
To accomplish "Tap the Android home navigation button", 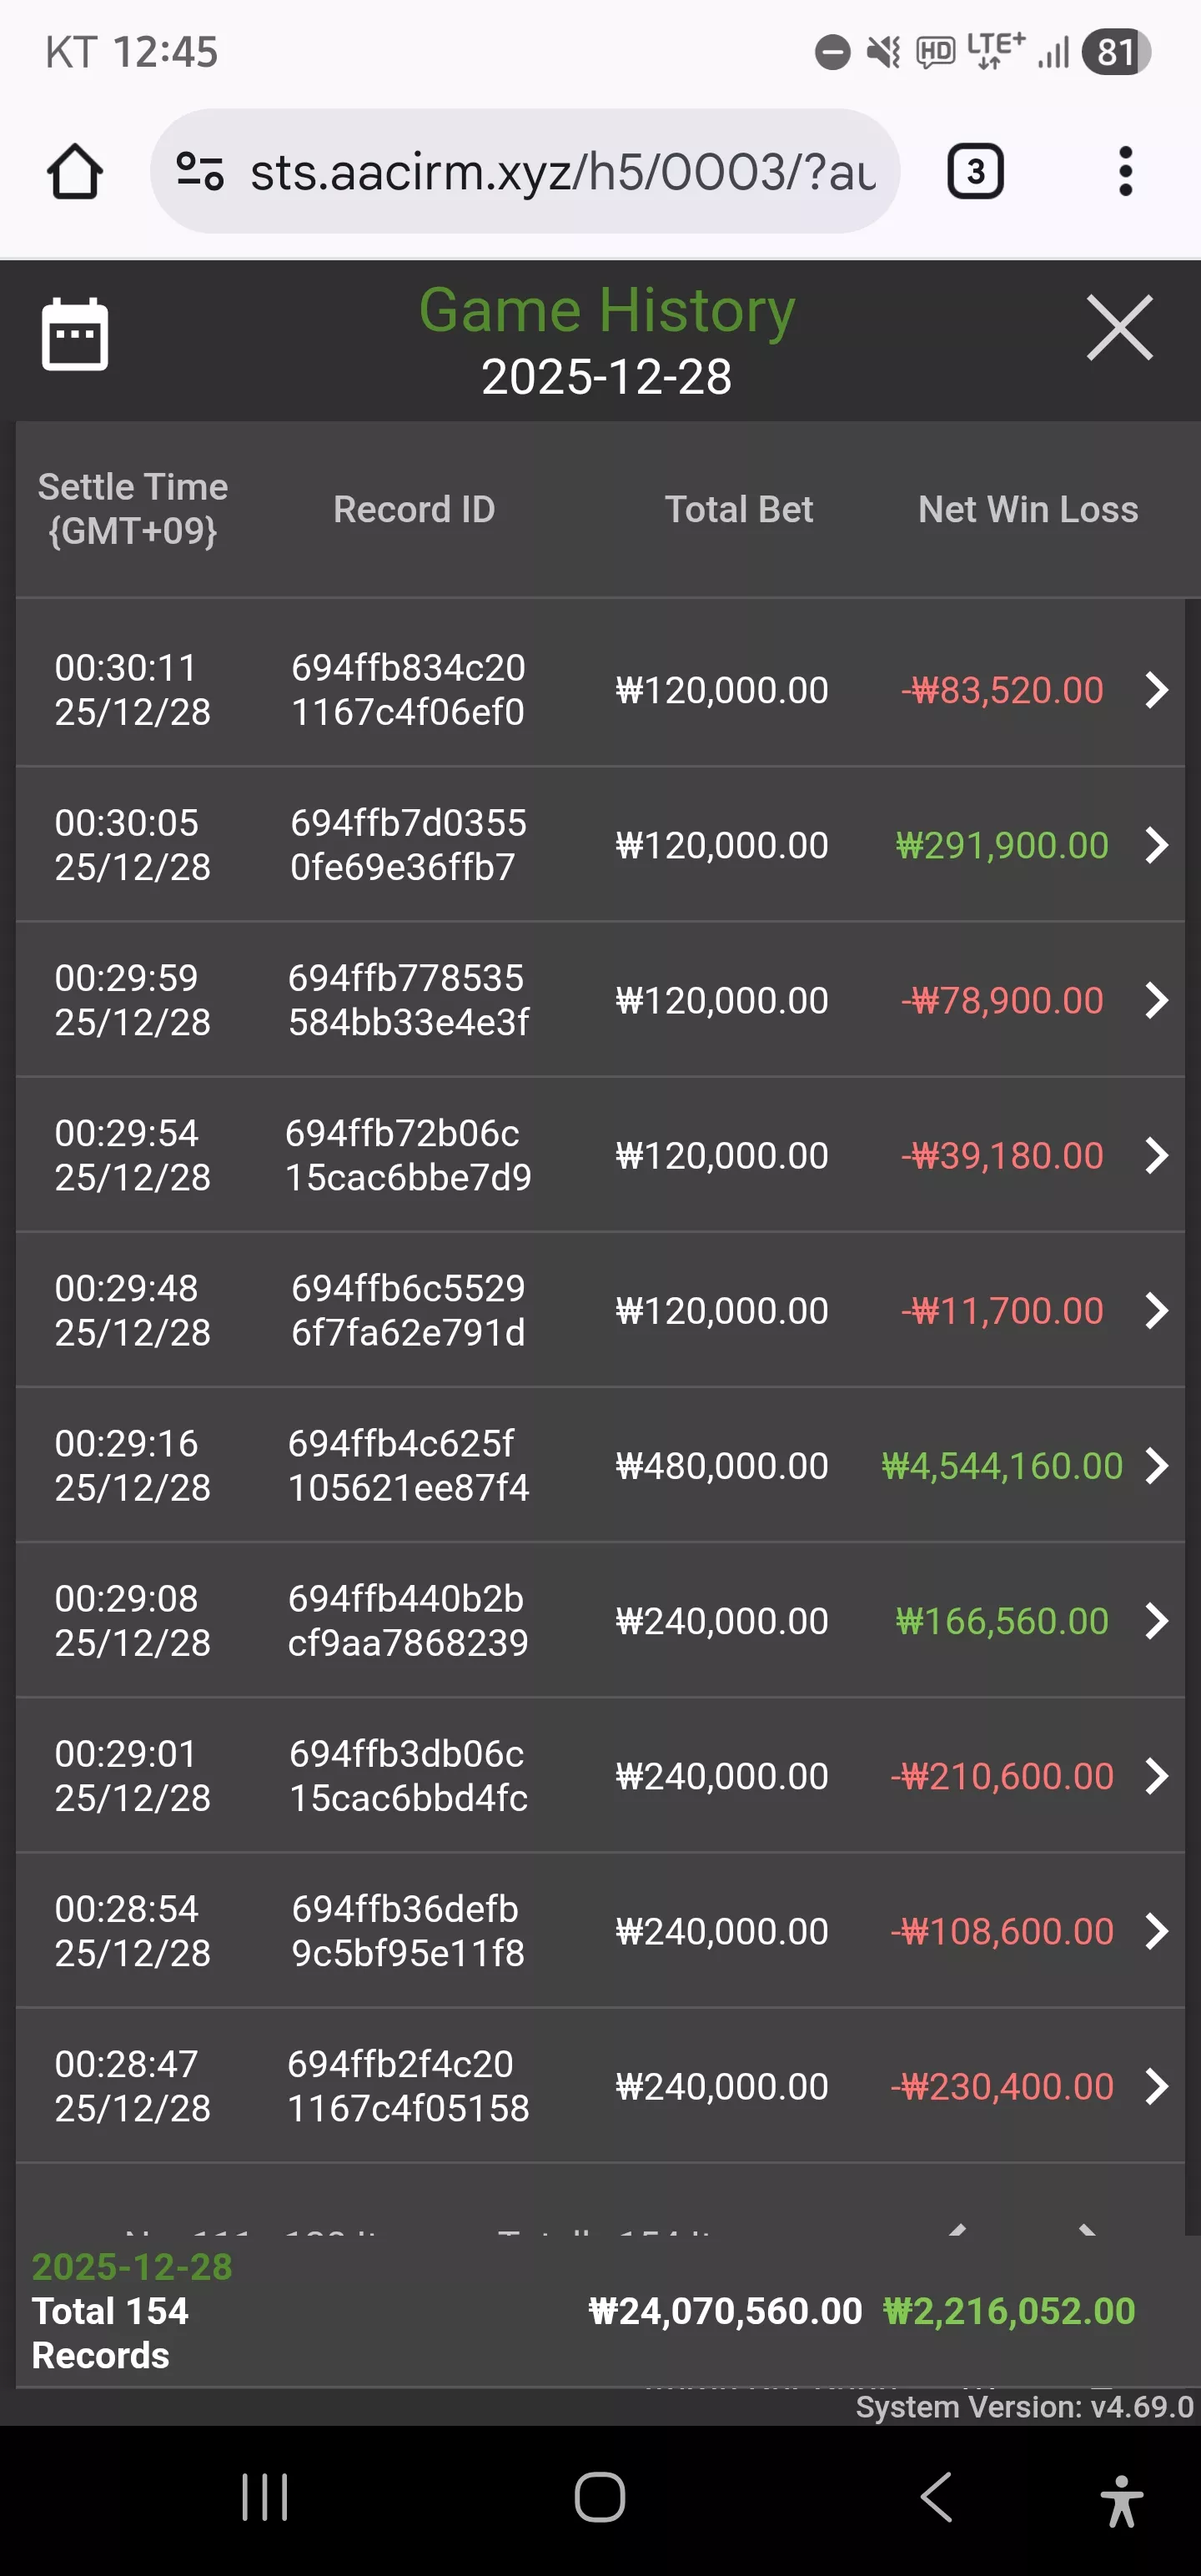I will point(600,2497).
